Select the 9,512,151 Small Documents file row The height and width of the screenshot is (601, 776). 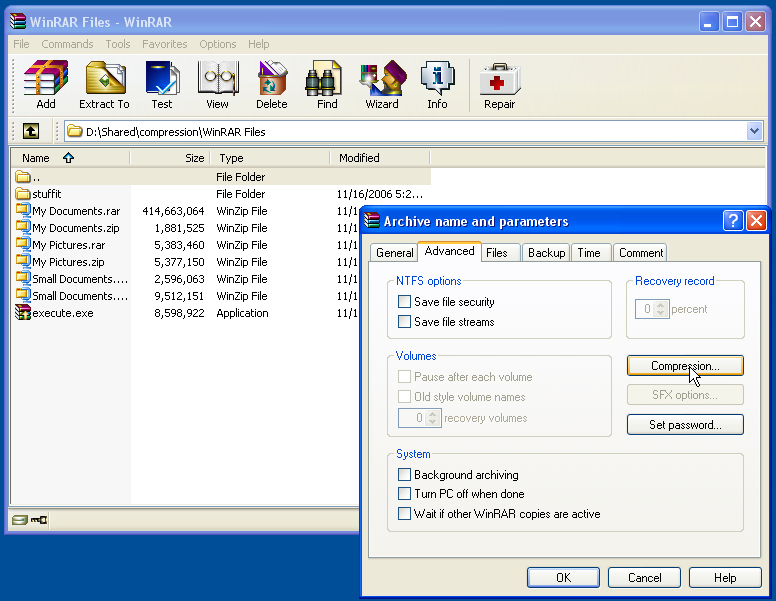click(x=186, y=296)
